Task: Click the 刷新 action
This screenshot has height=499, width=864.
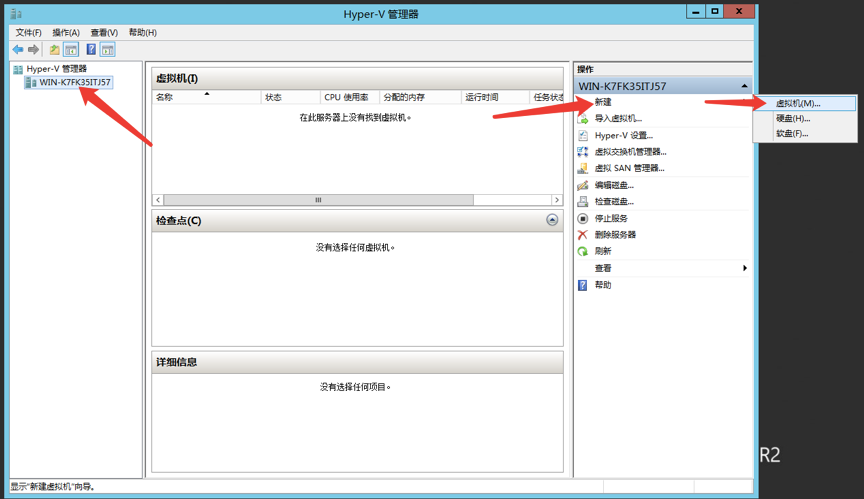Action: [x=603, y=251]
